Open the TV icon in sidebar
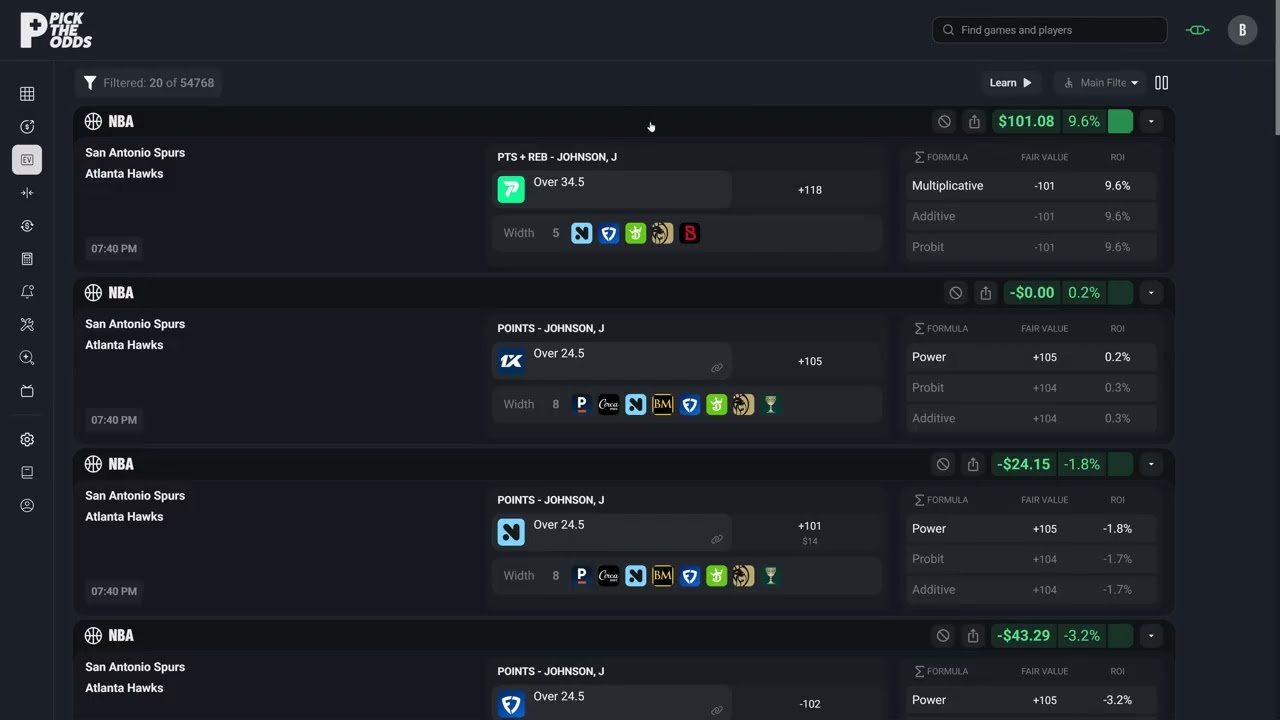 (27, 391)
